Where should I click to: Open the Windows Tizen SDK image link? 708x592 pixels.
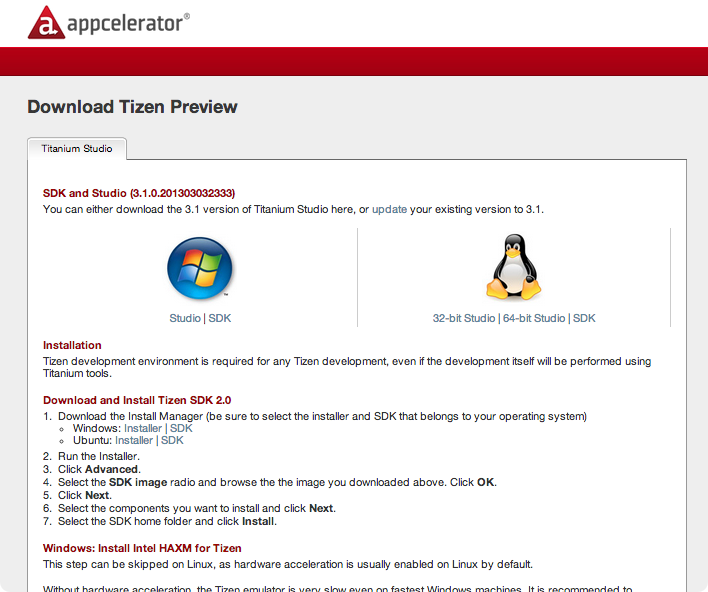pos(181,428)
